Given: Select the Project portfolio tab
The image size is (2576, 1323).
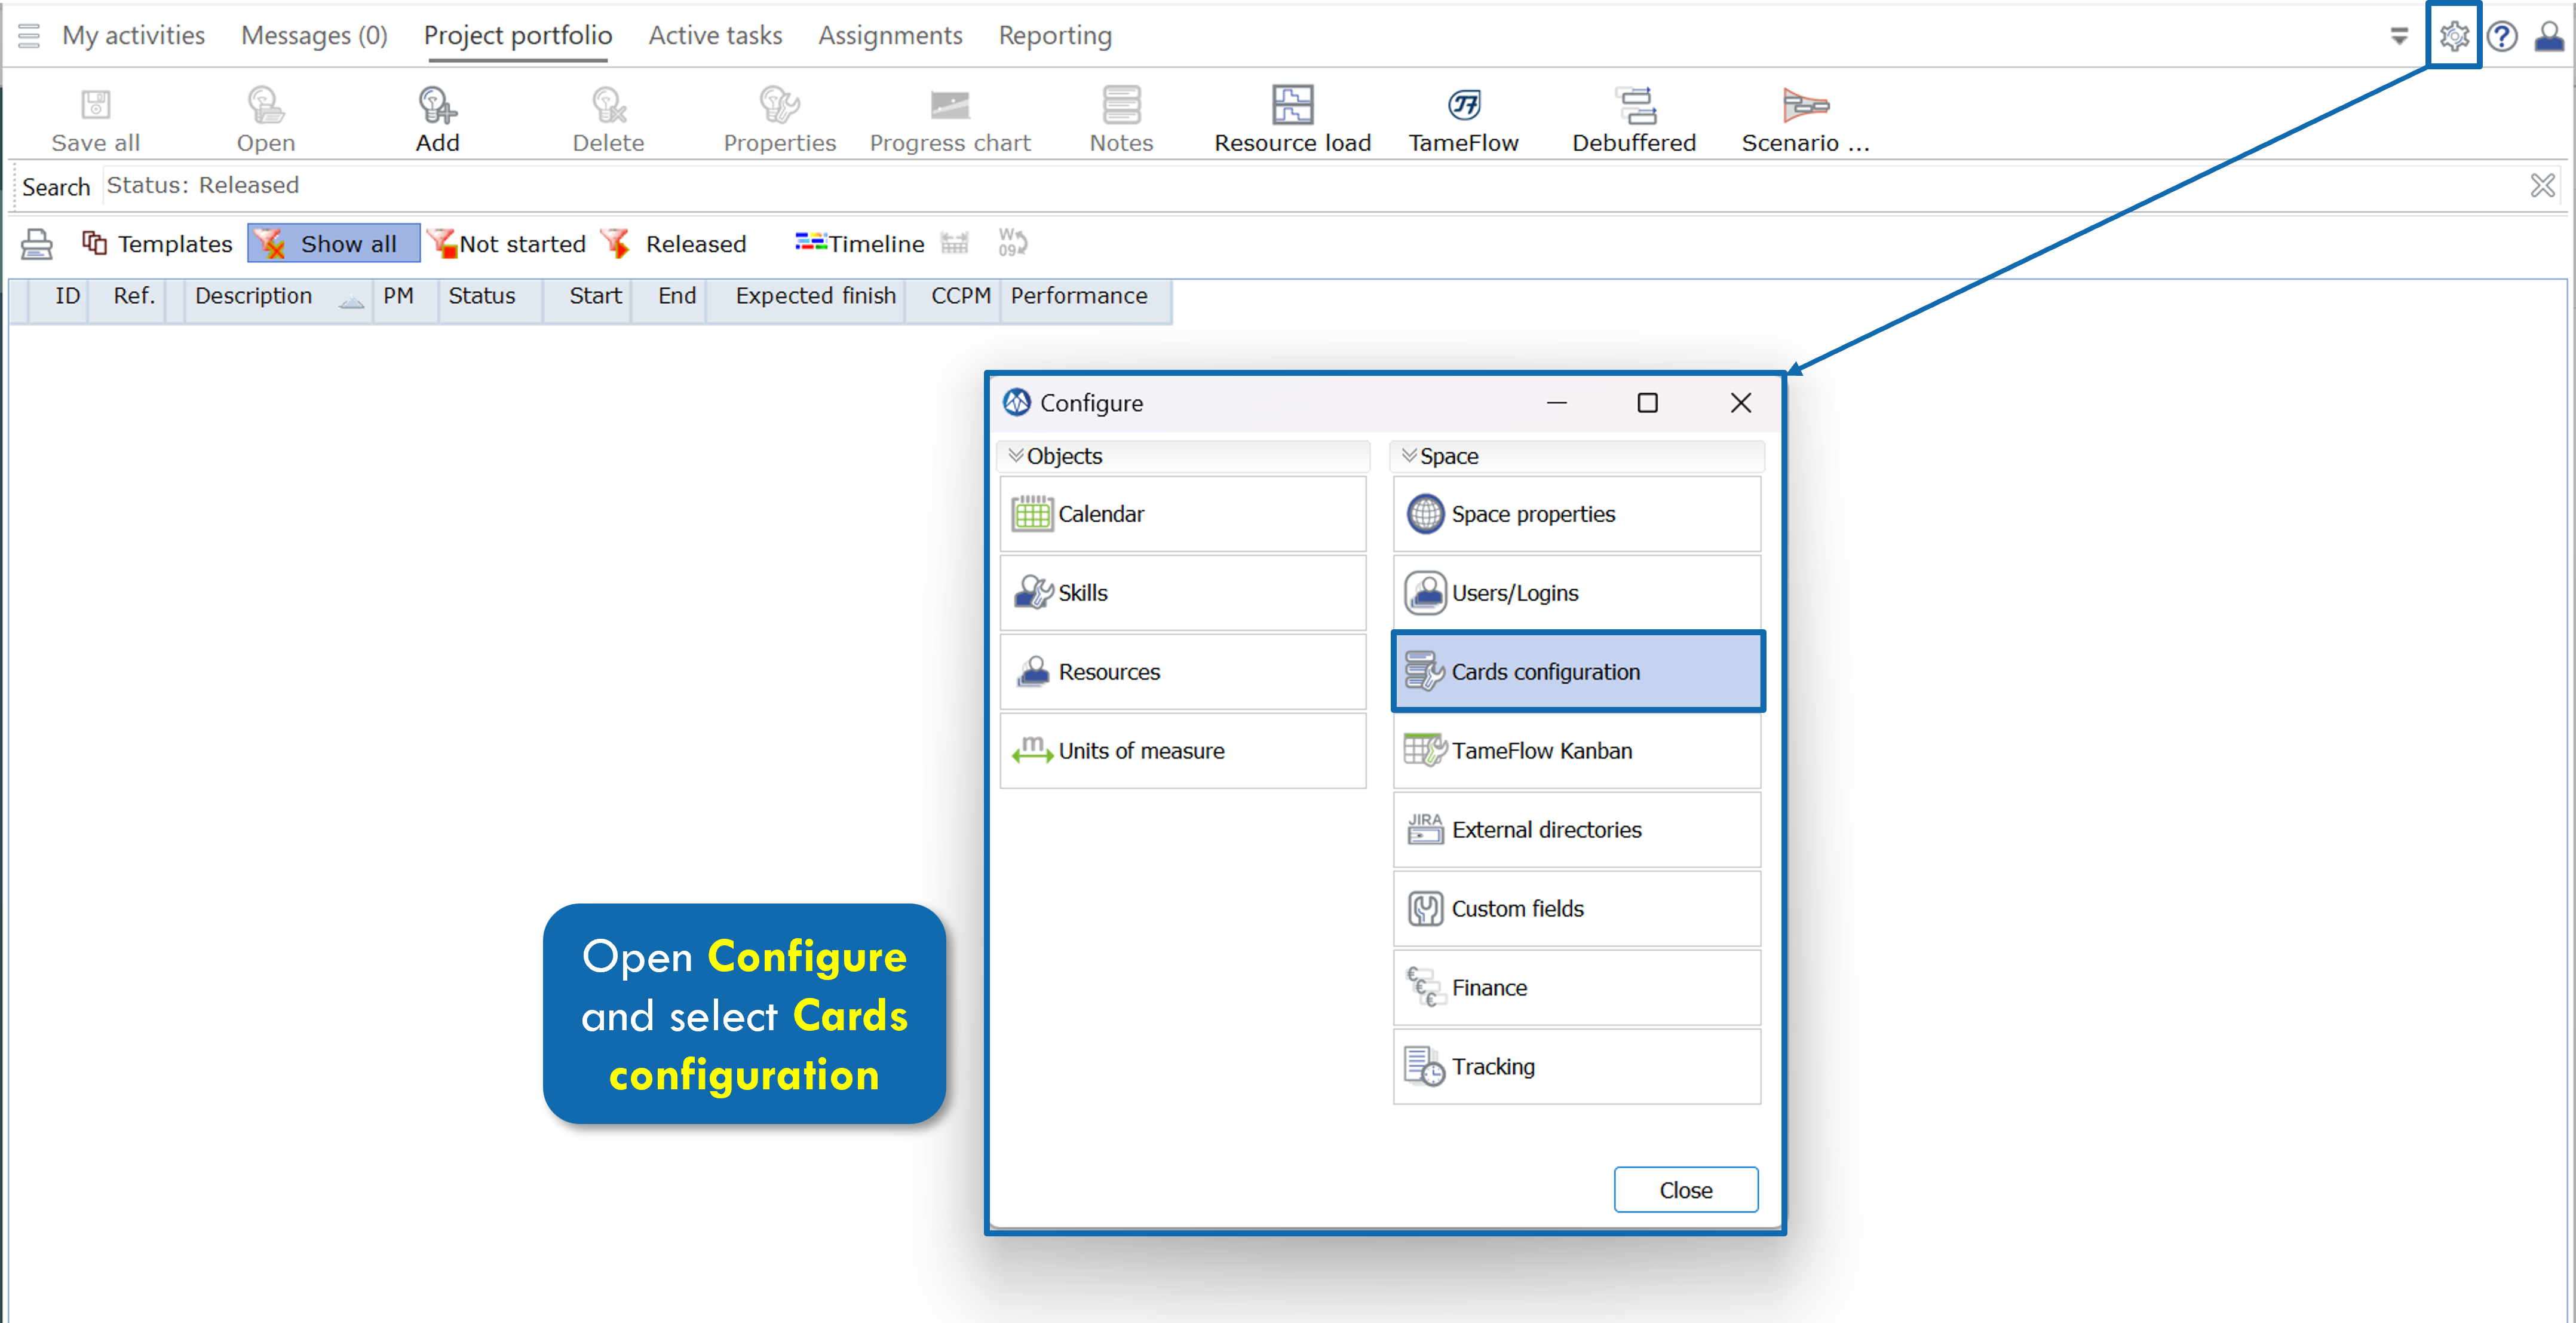Looking at the screenshot, I should 518,36.
